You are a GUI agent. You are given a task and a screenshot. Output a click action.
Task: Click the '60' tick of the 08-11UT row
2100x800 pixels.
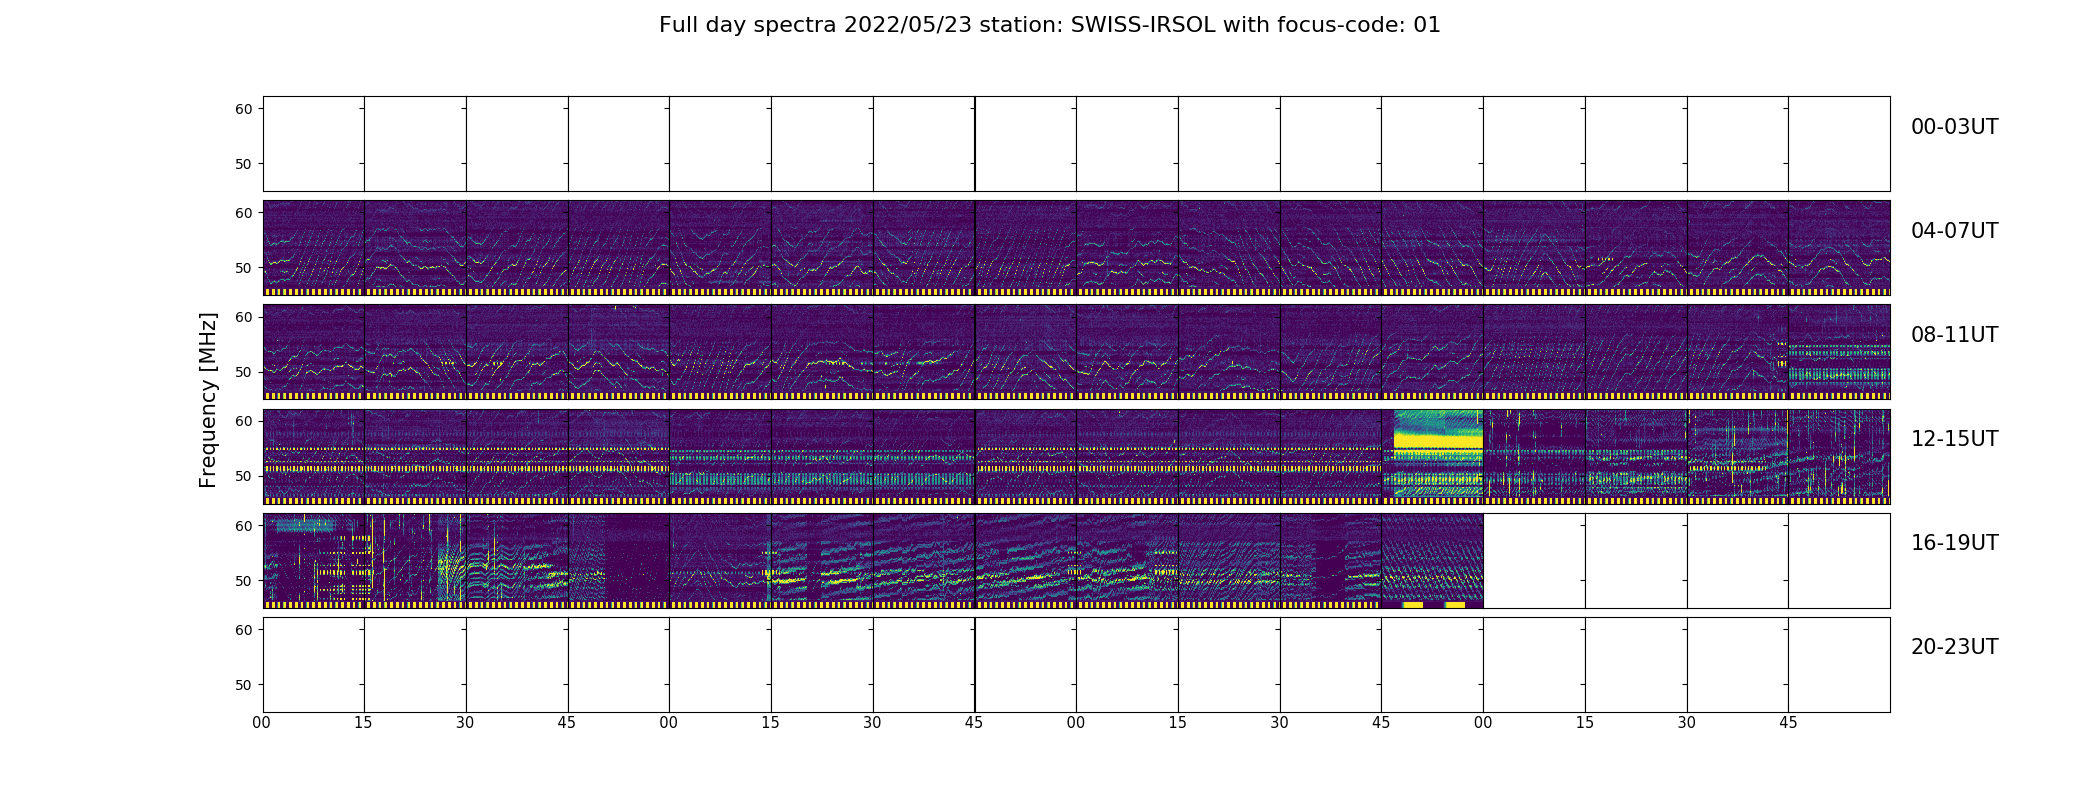coord(244,317)
